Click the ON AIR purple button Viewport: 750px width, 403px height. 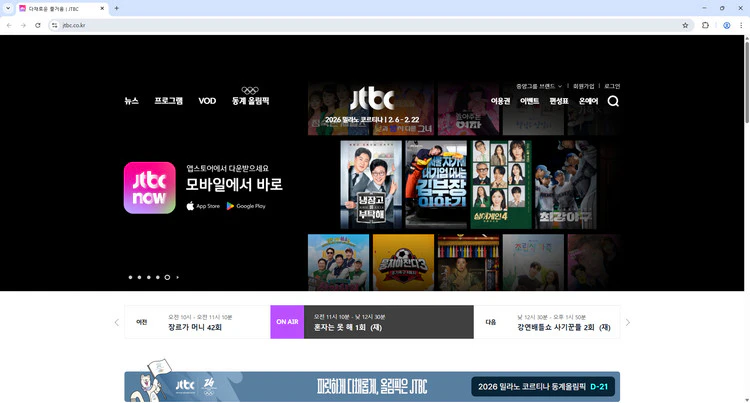287,322
